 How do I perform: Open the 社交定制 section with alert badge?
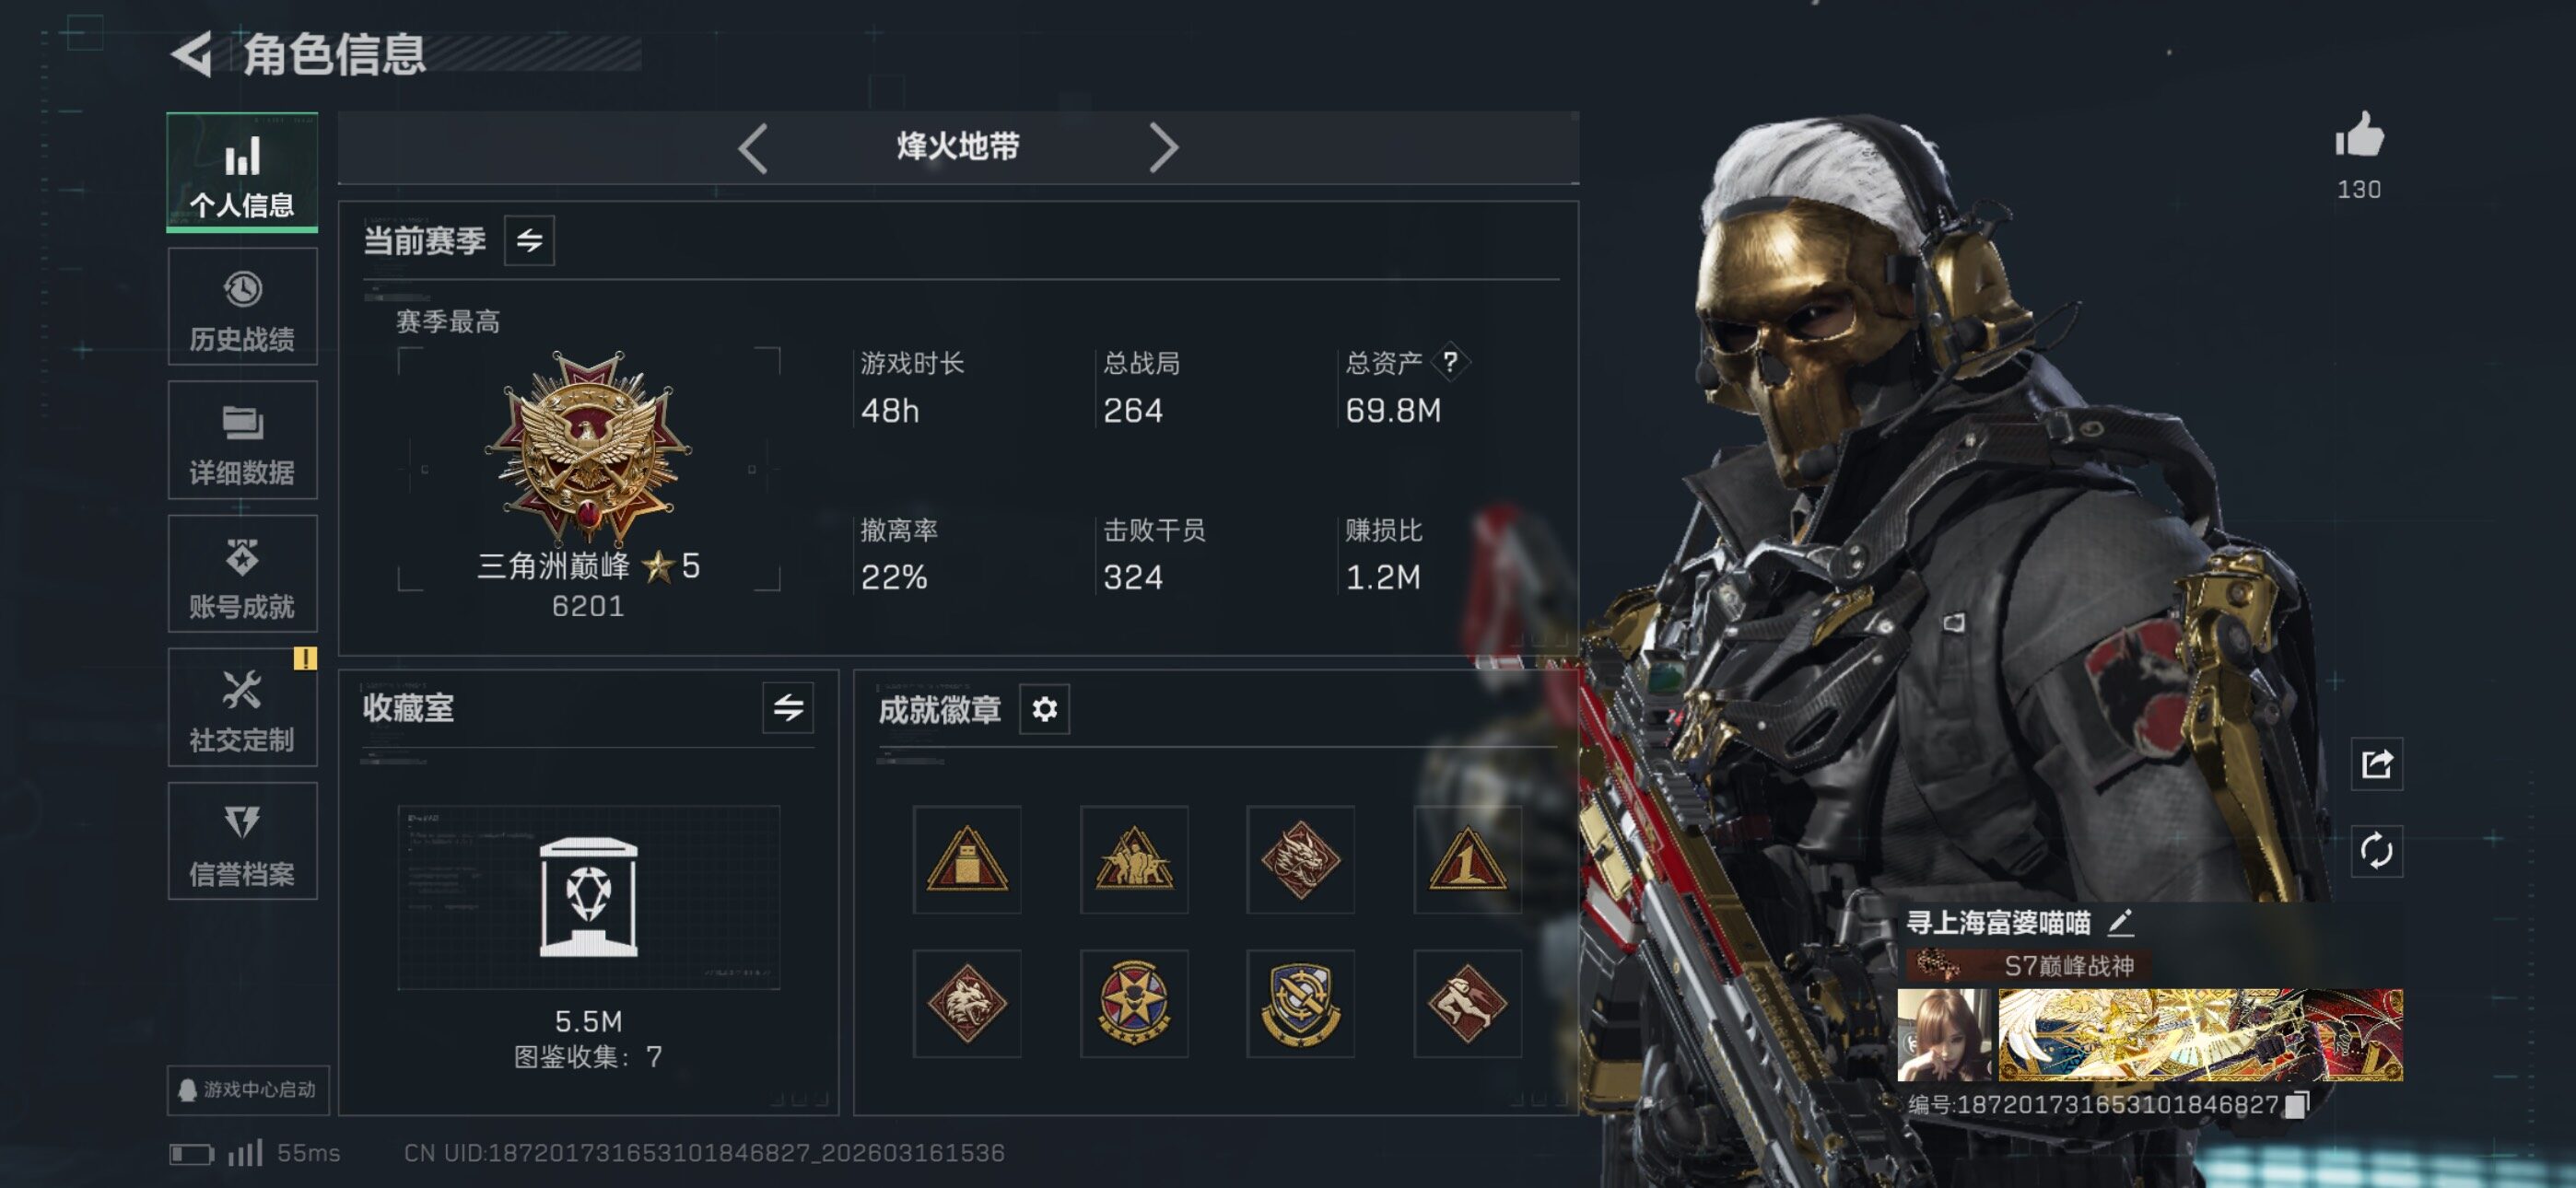[242, 708]
